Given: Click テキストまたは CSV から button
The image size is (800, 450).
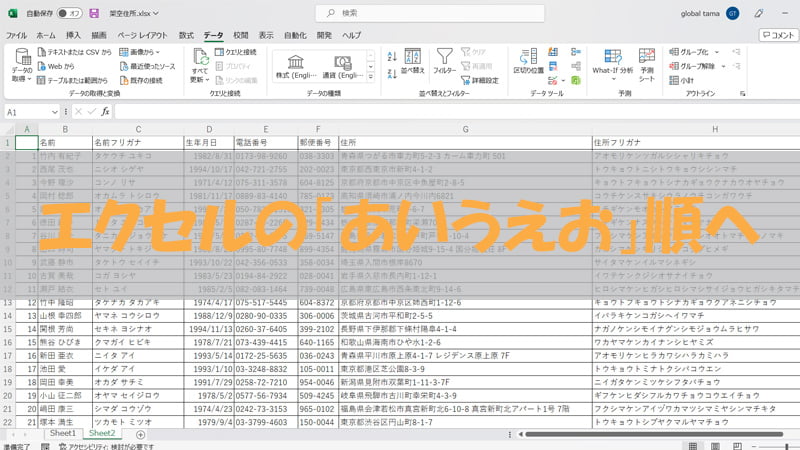Looking at the screenshot, I should pyautogui.click(x=76, y=50).
